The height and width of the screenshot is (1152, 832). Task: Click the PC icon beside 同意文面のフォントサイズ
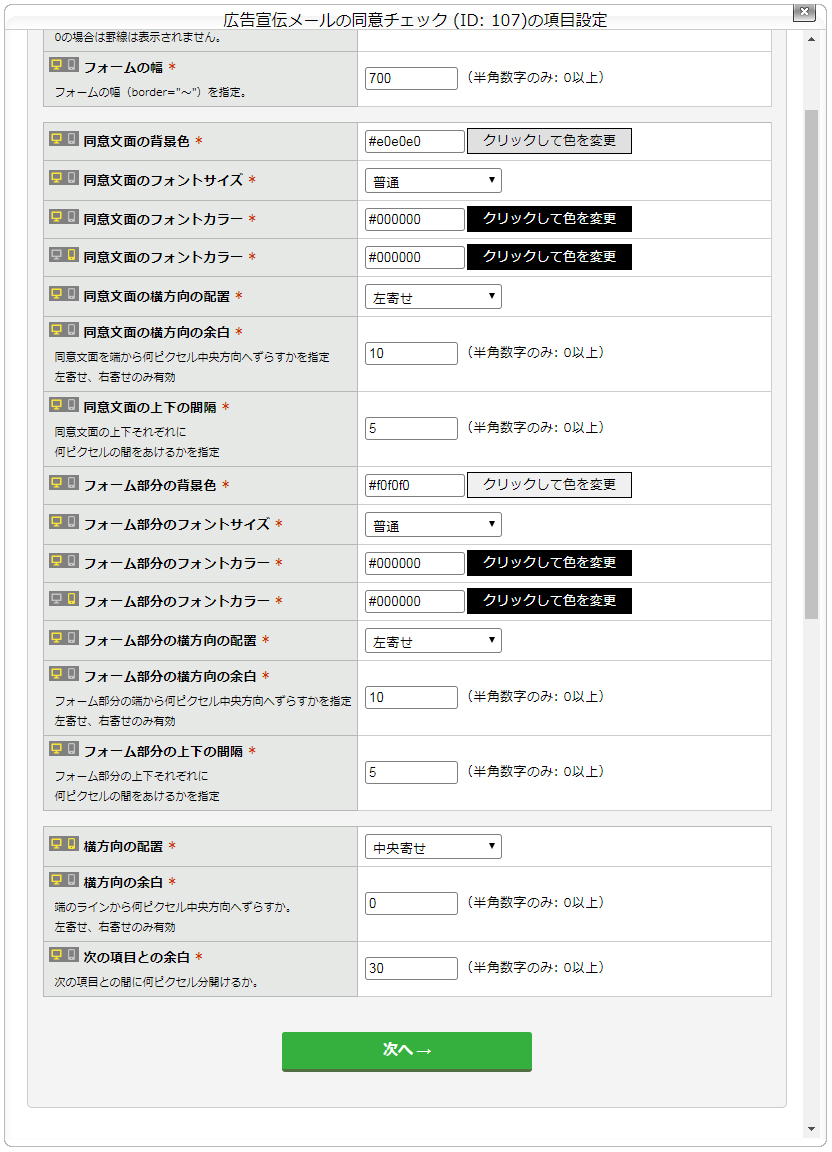click(57, 177)
